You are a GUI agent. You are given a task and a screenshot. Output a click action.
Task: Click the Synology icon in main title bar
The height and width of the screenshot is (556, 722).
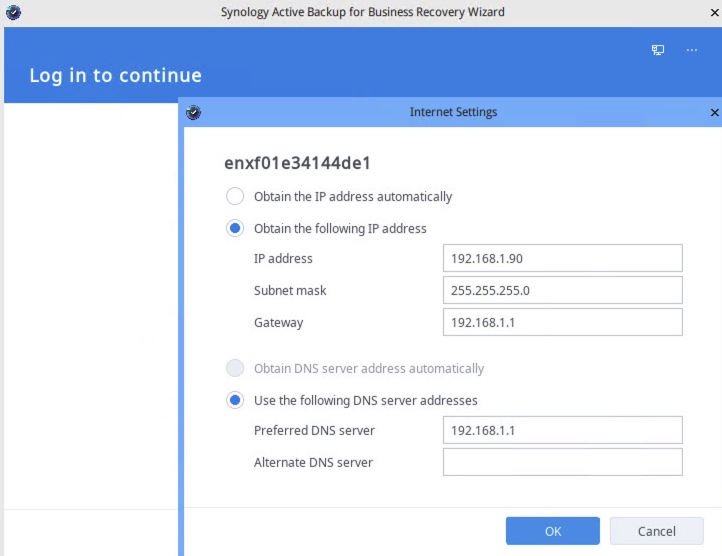tap(13, 12)
